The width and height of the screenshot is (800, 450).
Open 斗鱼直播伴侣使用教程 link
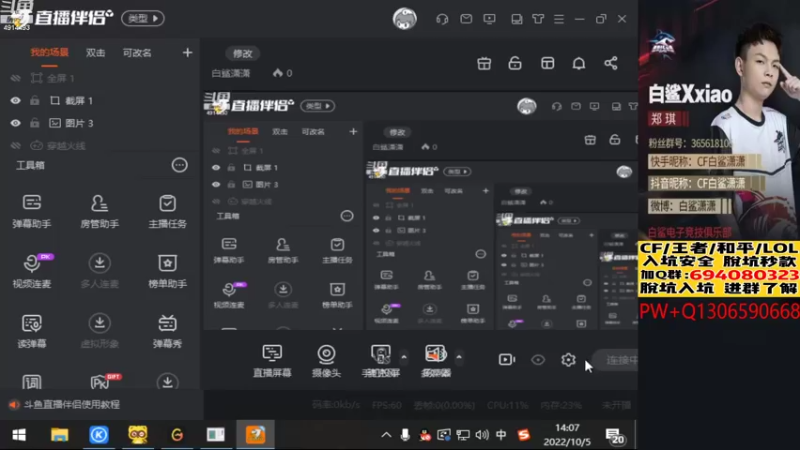72,404
